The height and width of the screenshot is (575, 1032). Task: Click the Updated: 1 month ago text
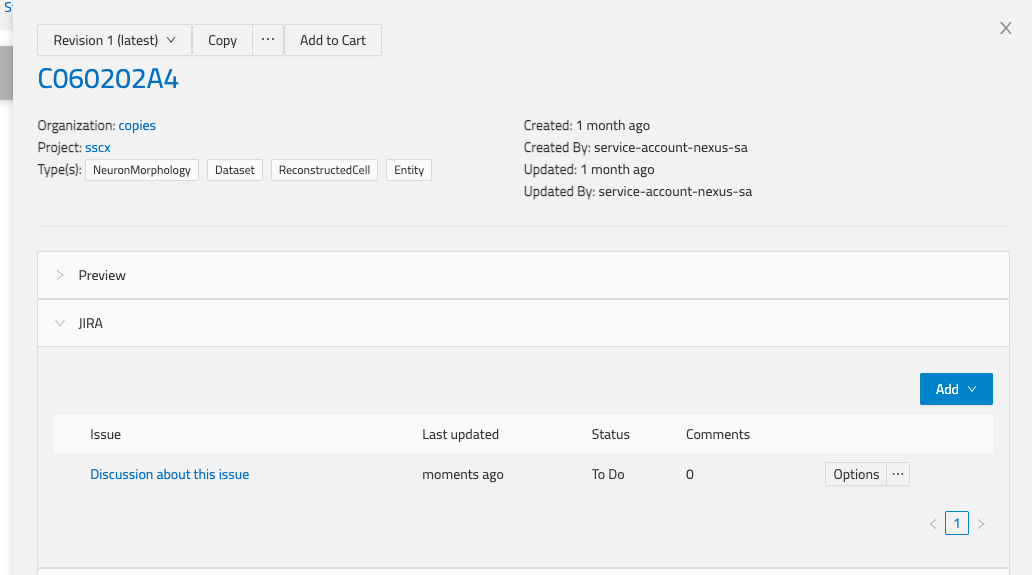tap(589, 169)
